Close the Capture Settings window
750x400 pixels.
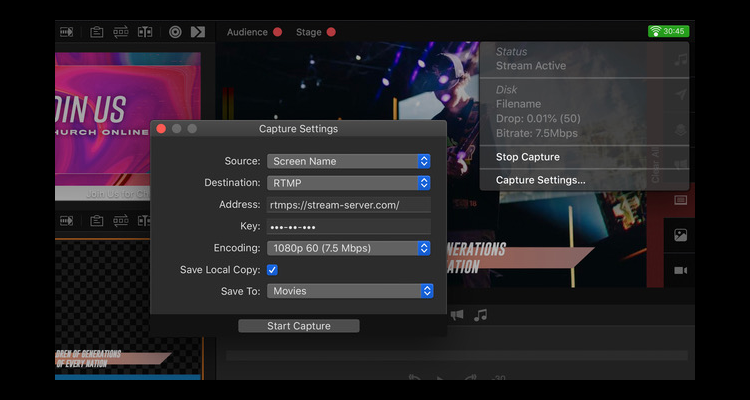click(161, 129)
